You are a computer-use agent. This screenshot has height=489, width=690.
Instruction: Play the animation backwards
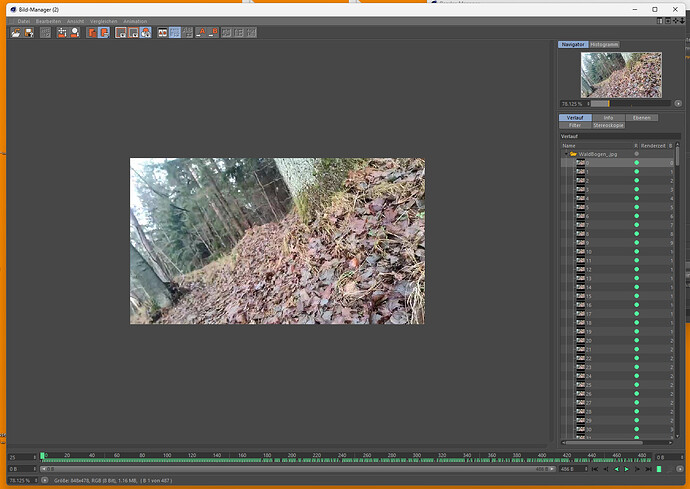pyautogui.click(x=616, y=469)
